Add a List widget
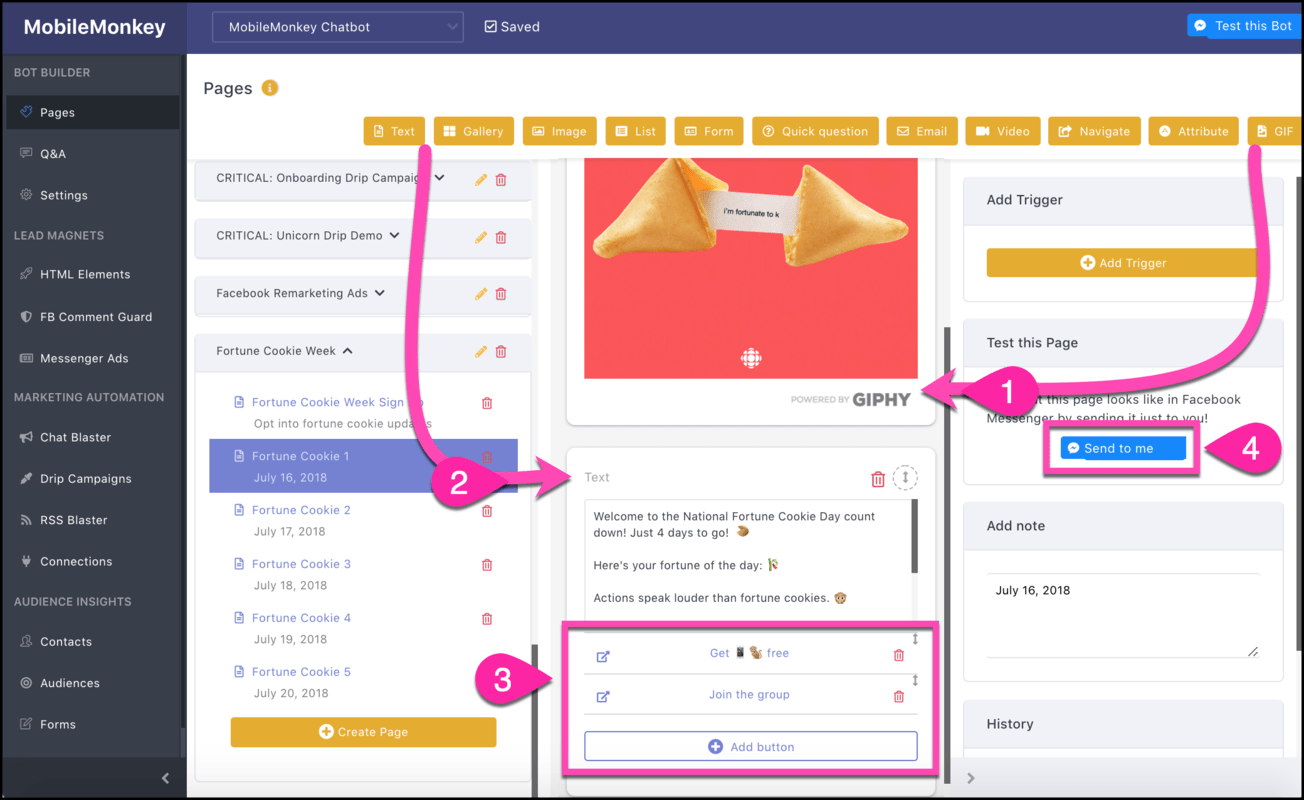The height and width of the screenshot is (800, 1304). pos(635,131)
